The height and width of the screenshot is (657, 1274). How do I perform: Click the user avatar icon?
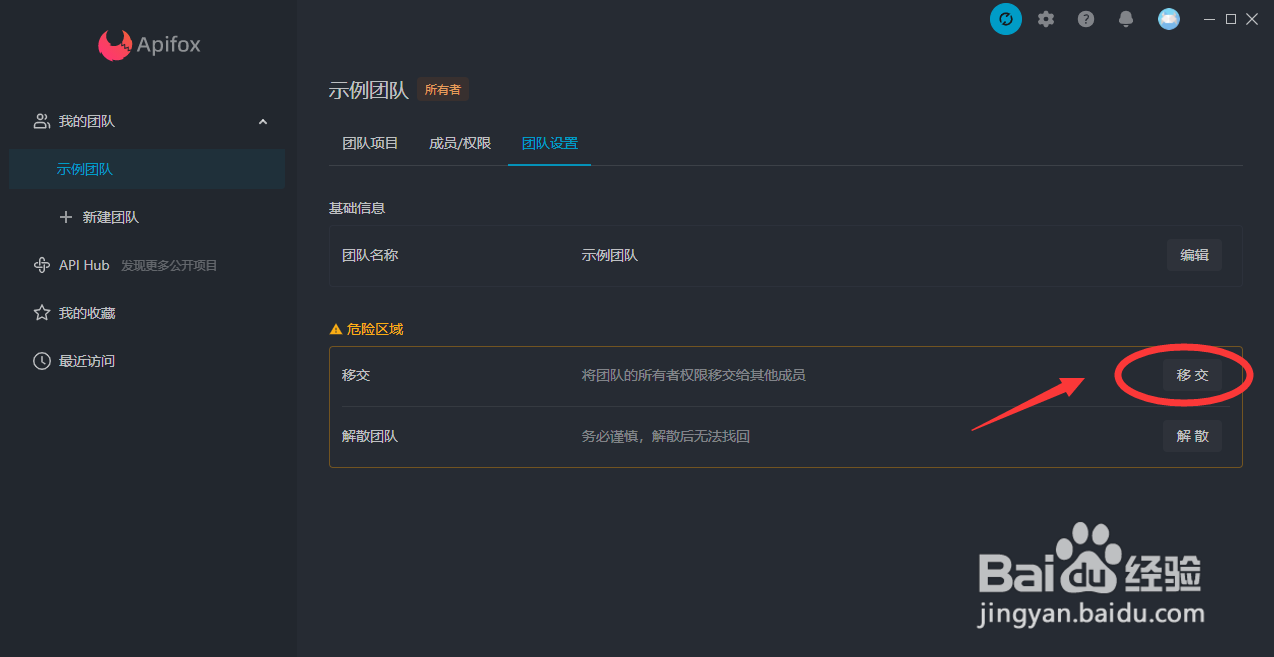(1168, 19)
